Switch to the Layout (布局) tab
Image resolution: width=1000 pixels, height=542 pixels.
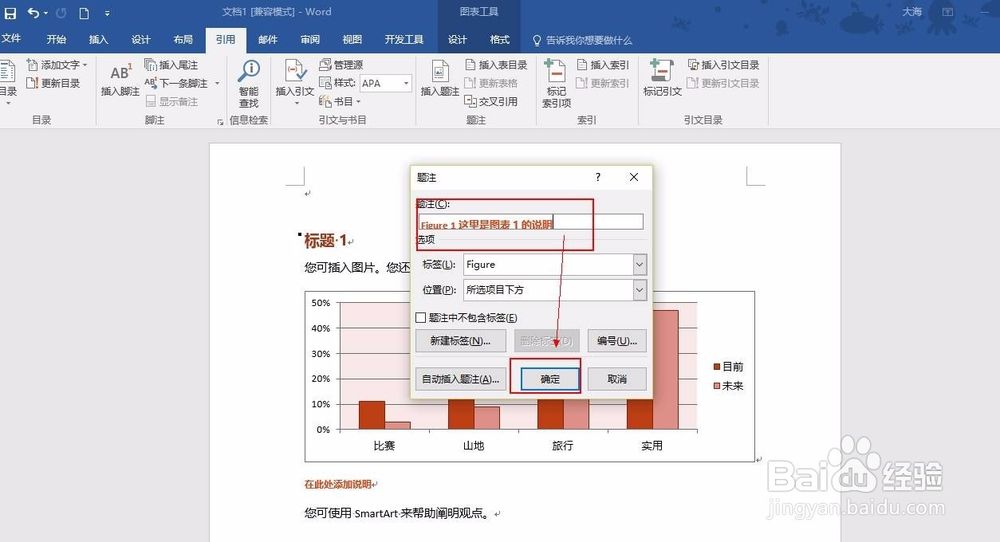coord(183,40)
